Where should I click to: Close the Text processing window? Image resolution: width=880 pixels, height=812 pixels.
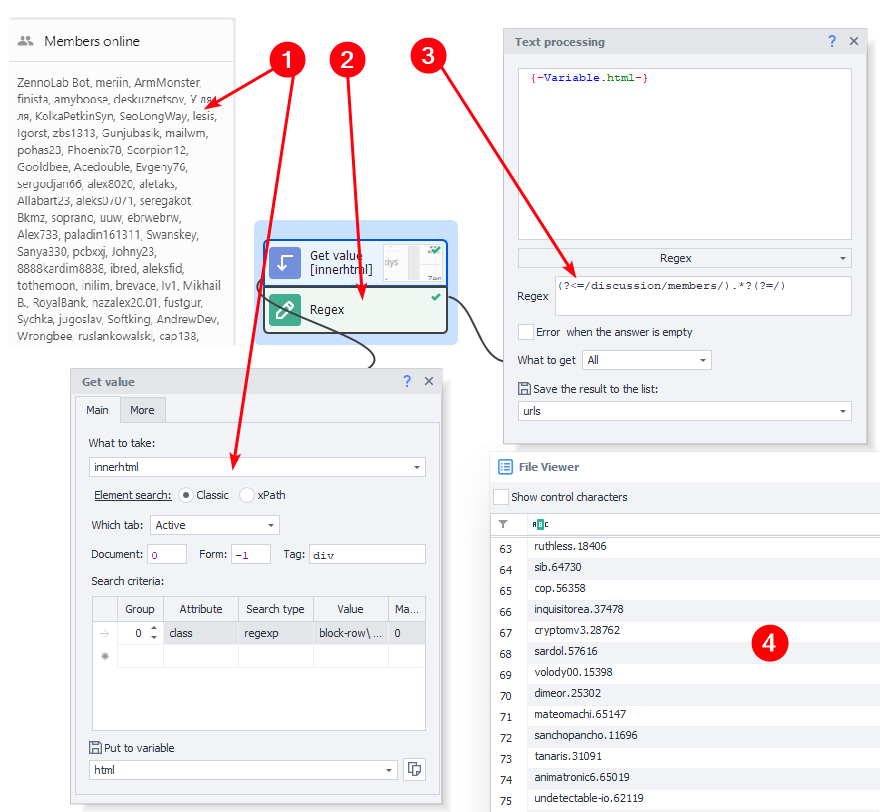click(854, 42)
